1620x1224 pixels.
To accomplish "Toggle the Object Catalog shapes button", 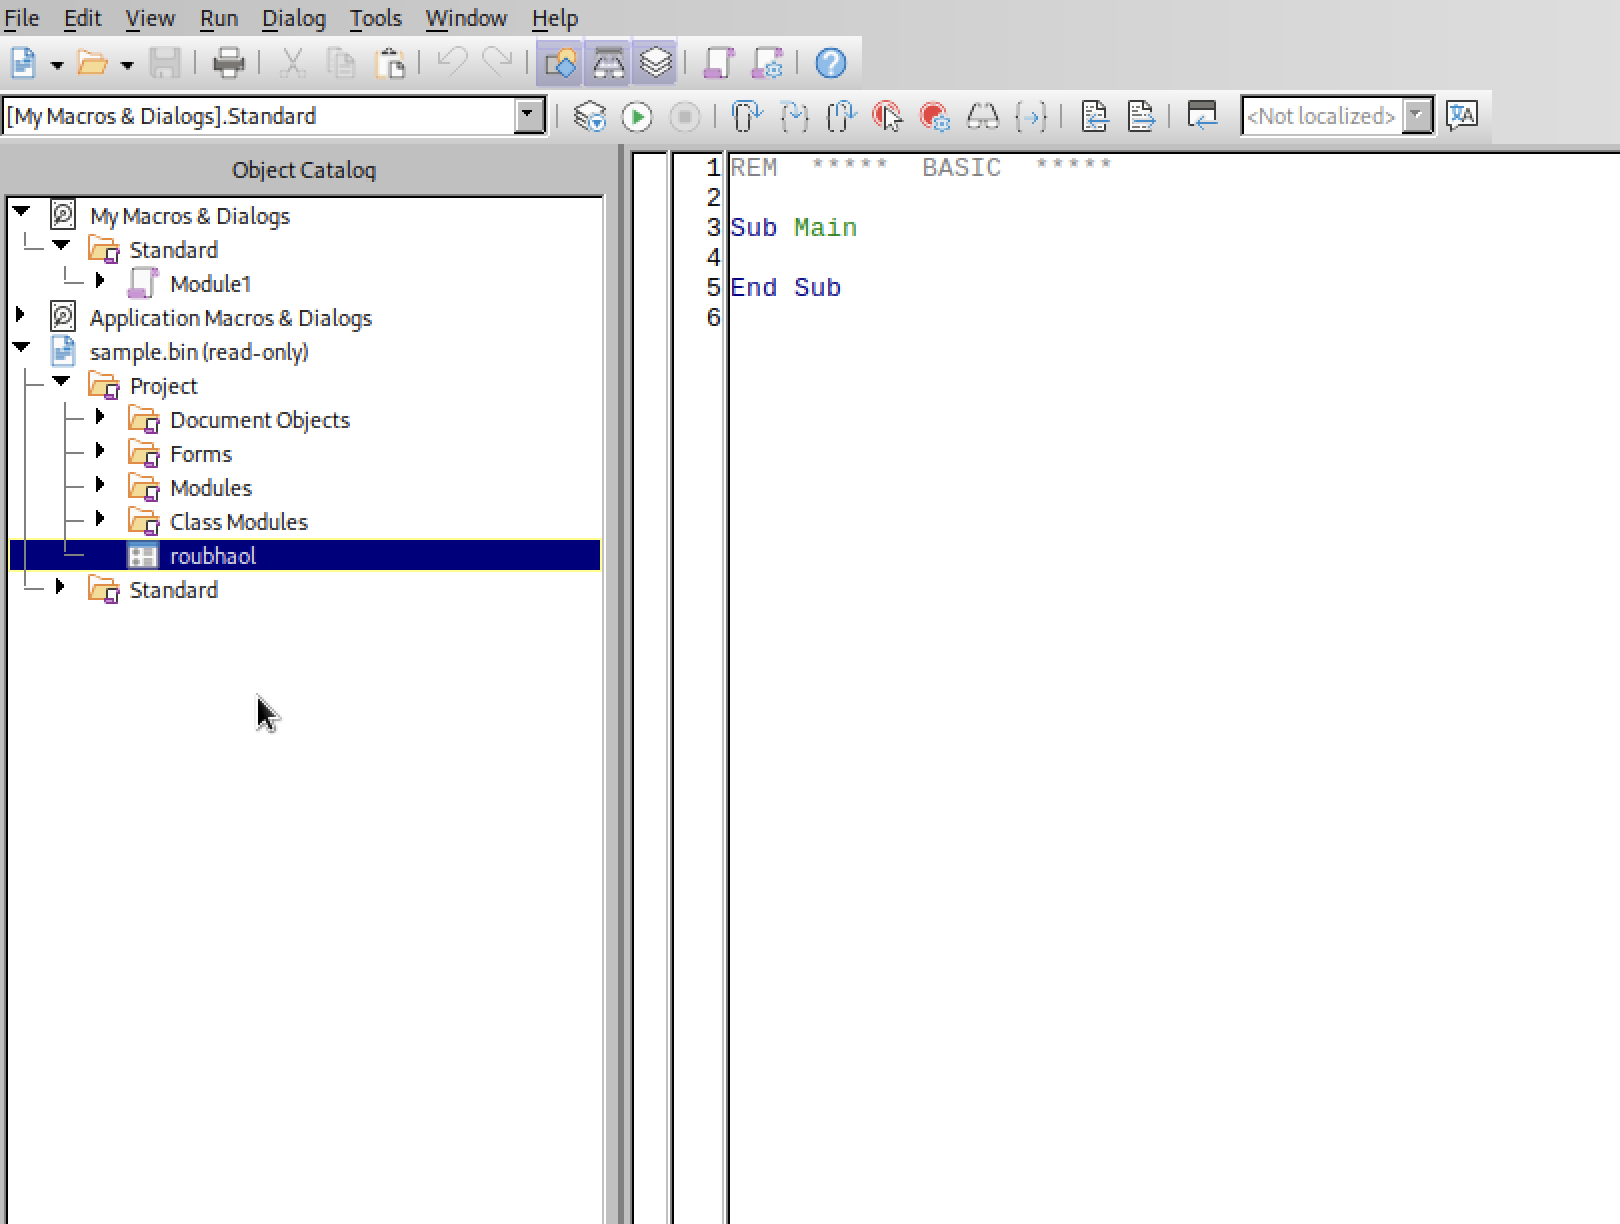I will point(561,63).
